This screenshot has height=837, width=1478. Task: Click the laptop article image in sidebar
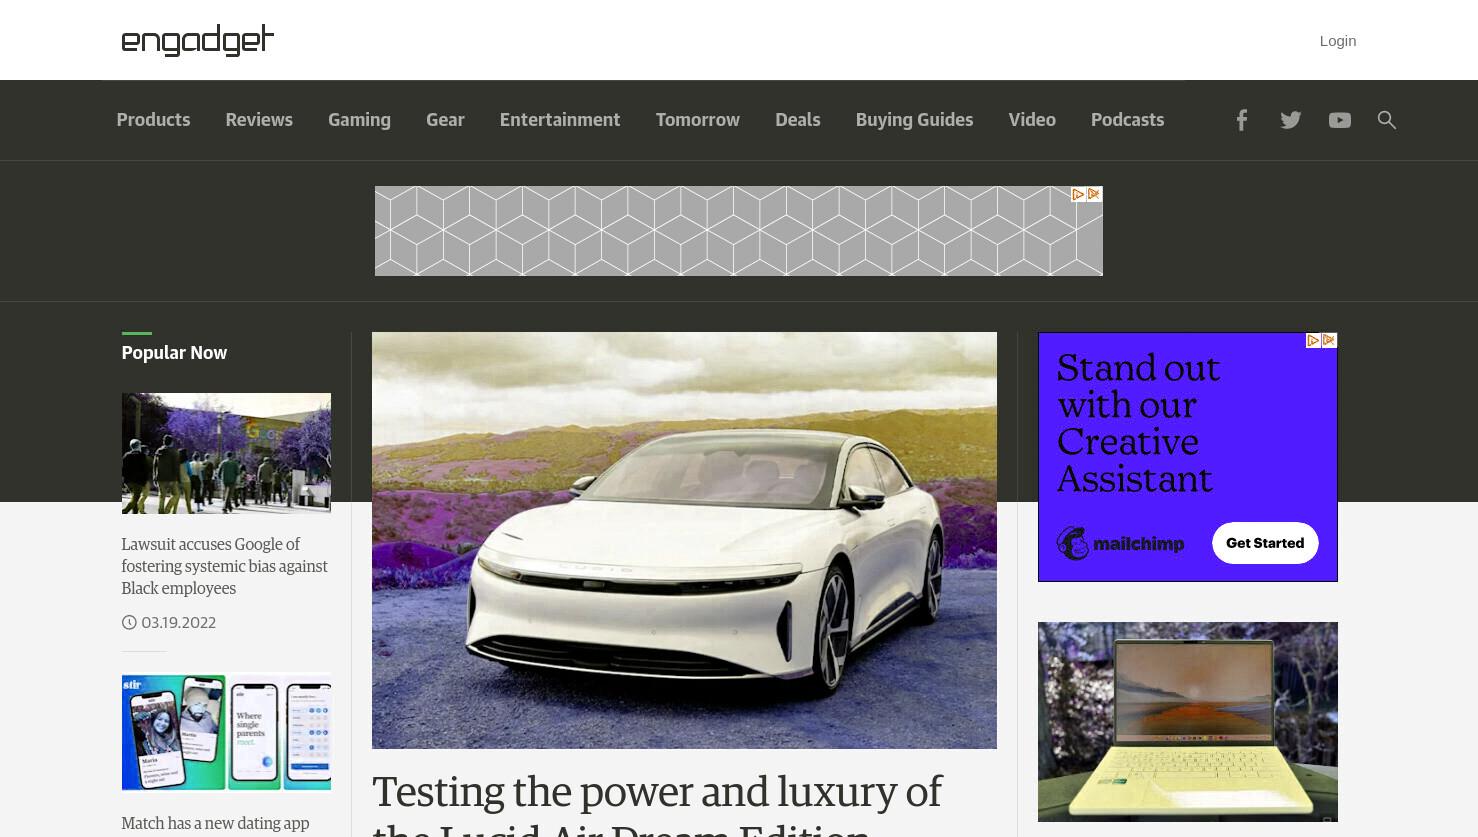1188,722
